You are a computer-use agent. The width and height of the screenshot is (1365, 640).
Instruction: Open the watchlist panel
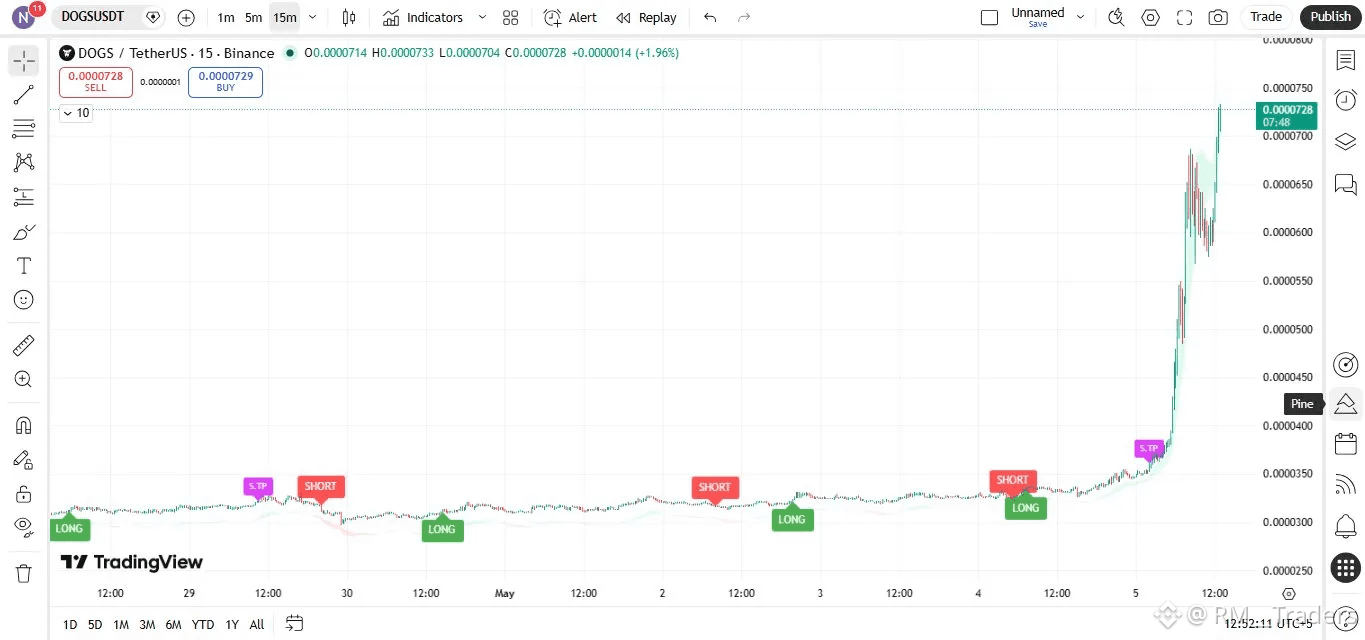click(x=1345, y=61)
